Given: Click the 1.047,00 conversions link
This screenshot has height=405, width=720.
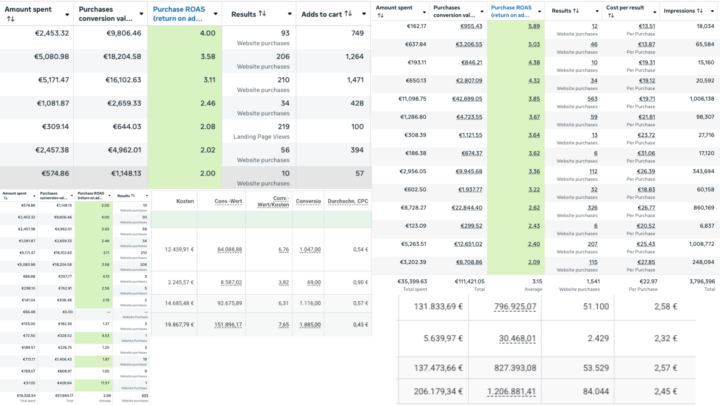Looking at the screenshot, I should [310, 249].
